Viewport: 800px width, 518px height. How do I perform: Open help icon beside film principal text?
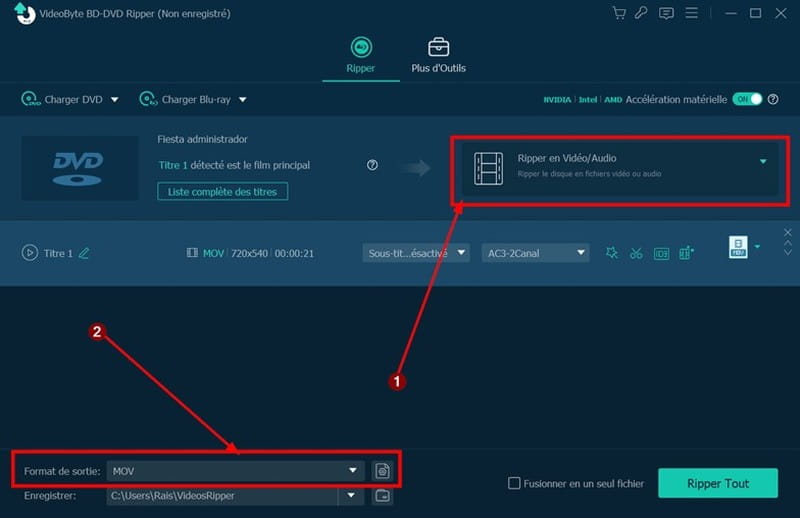click(372, 165)
